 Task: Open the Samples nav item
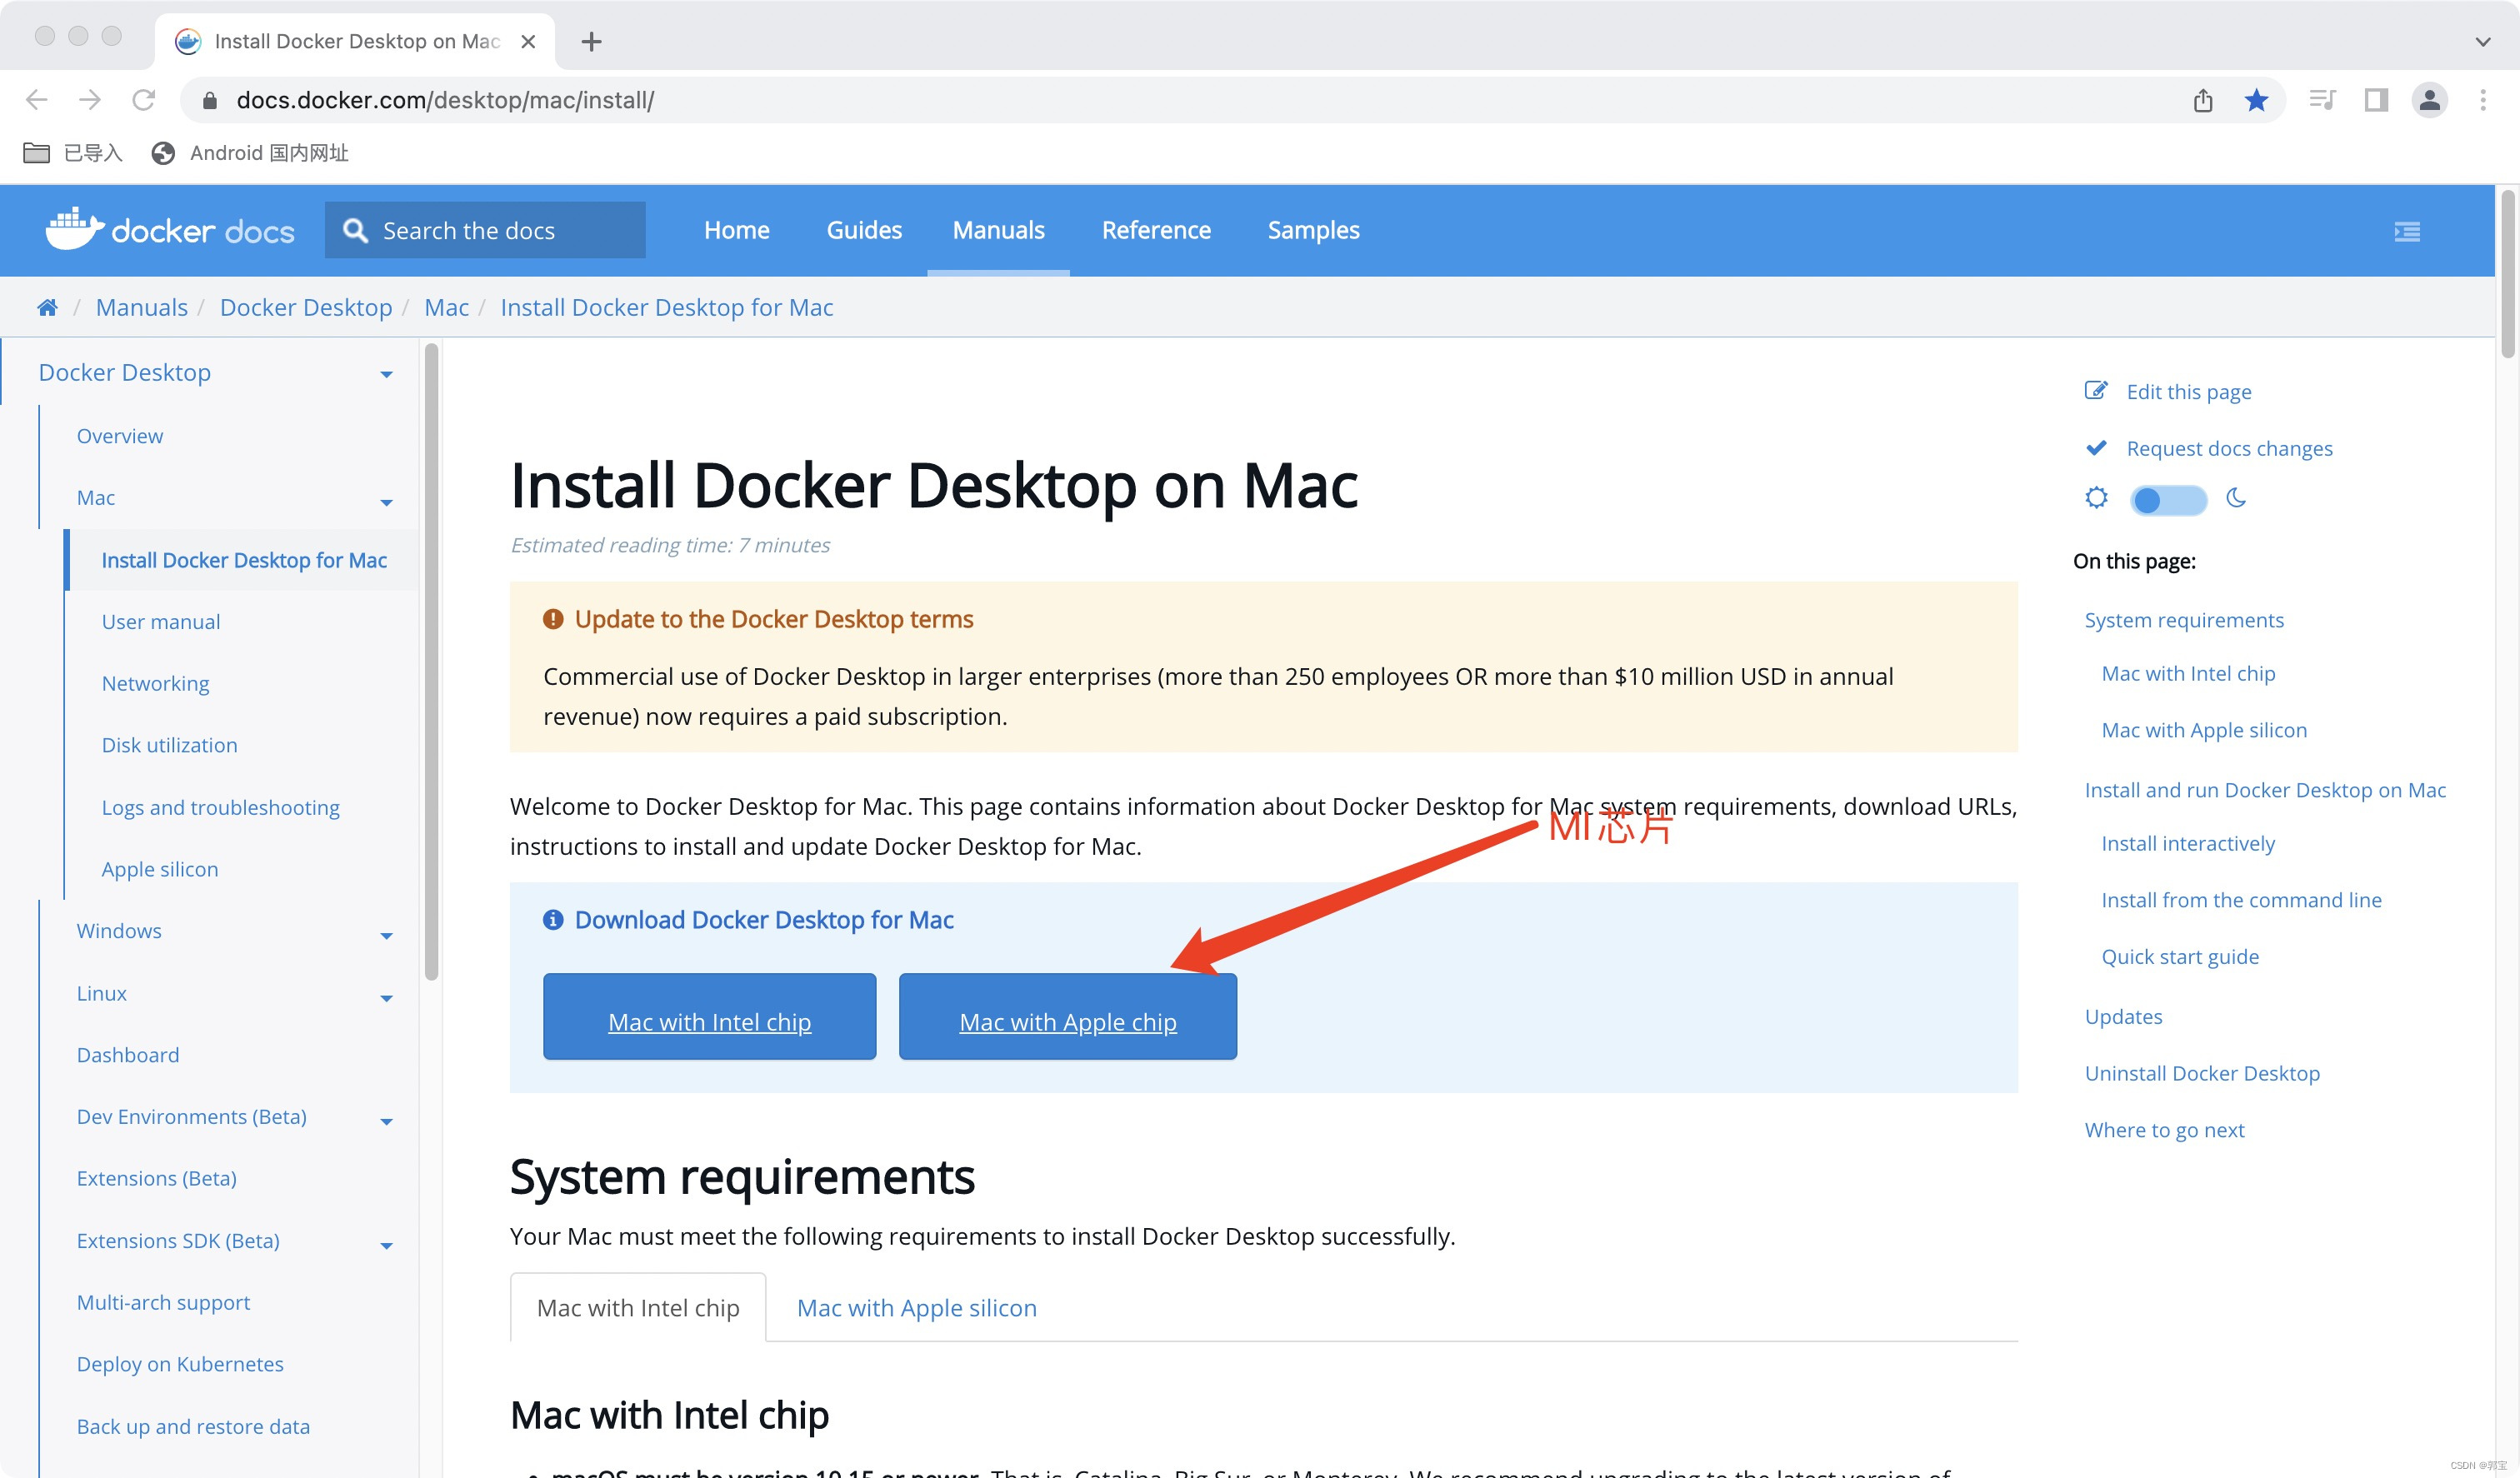click(1313, 230)
